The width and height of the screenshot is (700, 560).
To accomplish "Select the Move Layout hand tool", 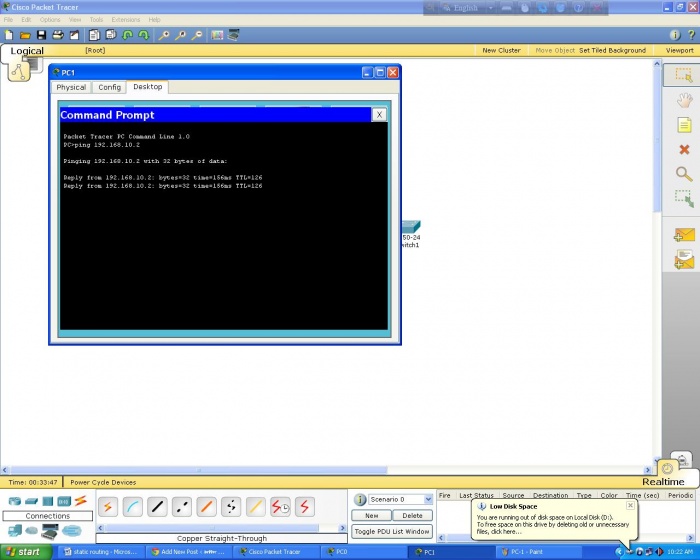I will [x=684, y=100].
